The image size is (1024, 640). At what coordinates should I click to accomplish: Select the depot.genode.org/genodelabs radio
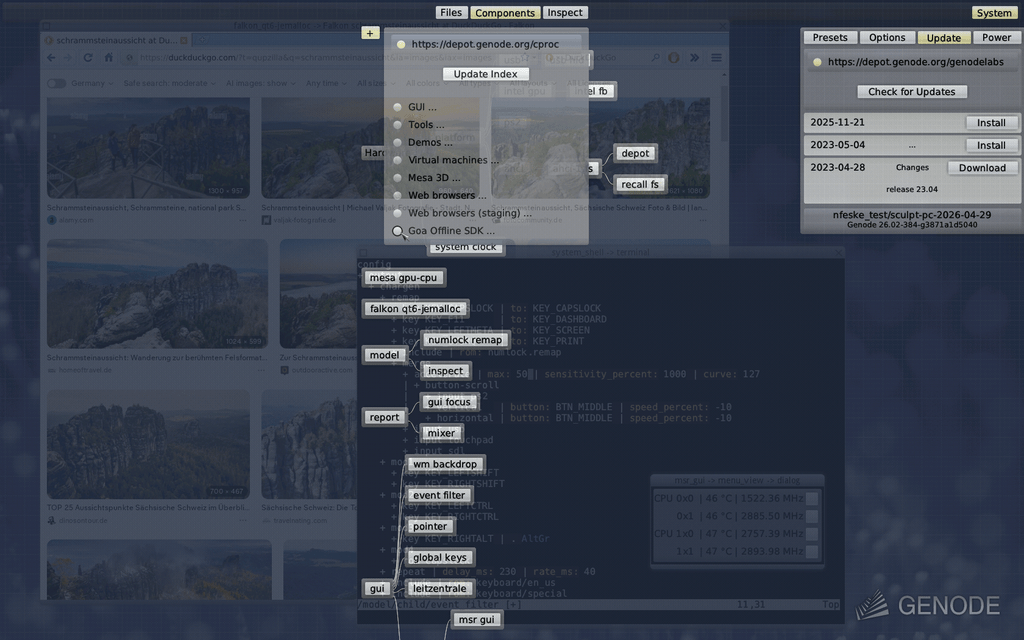pos(817,62)
